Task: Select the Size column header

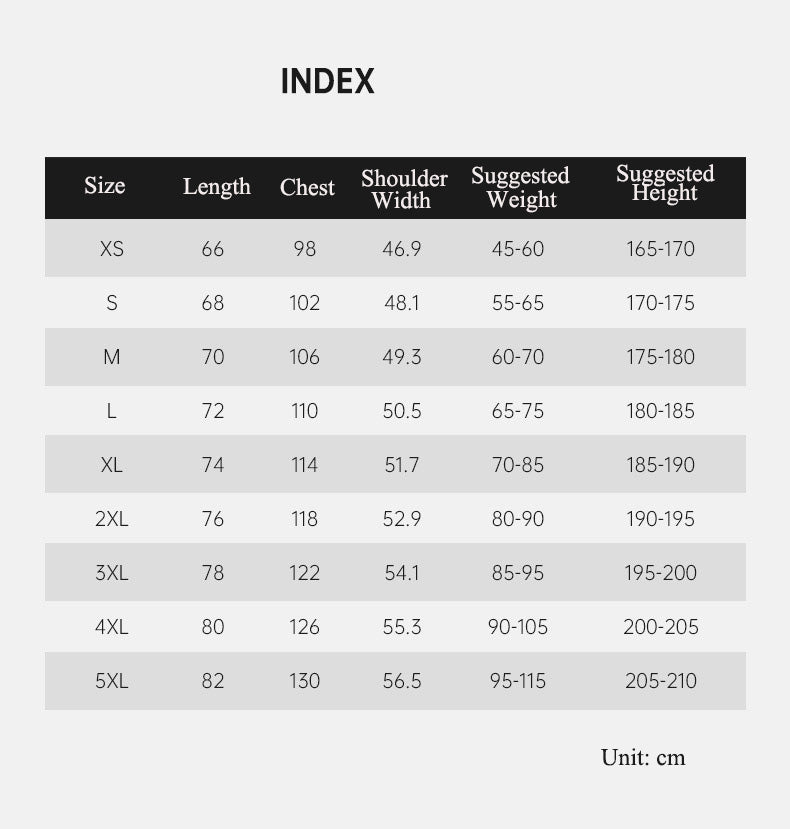Action: pos(105,186)
